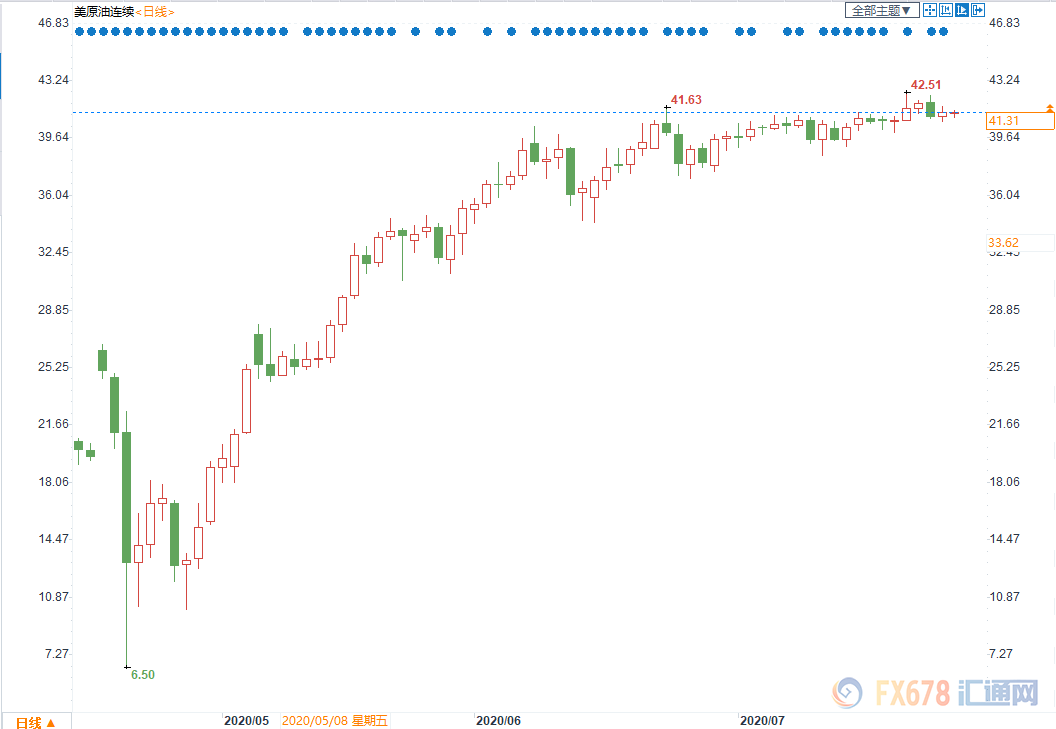Screen dimensions: 1056x729
Task: Click the 2020/07 date axis label
Action: tap(760, 720)
